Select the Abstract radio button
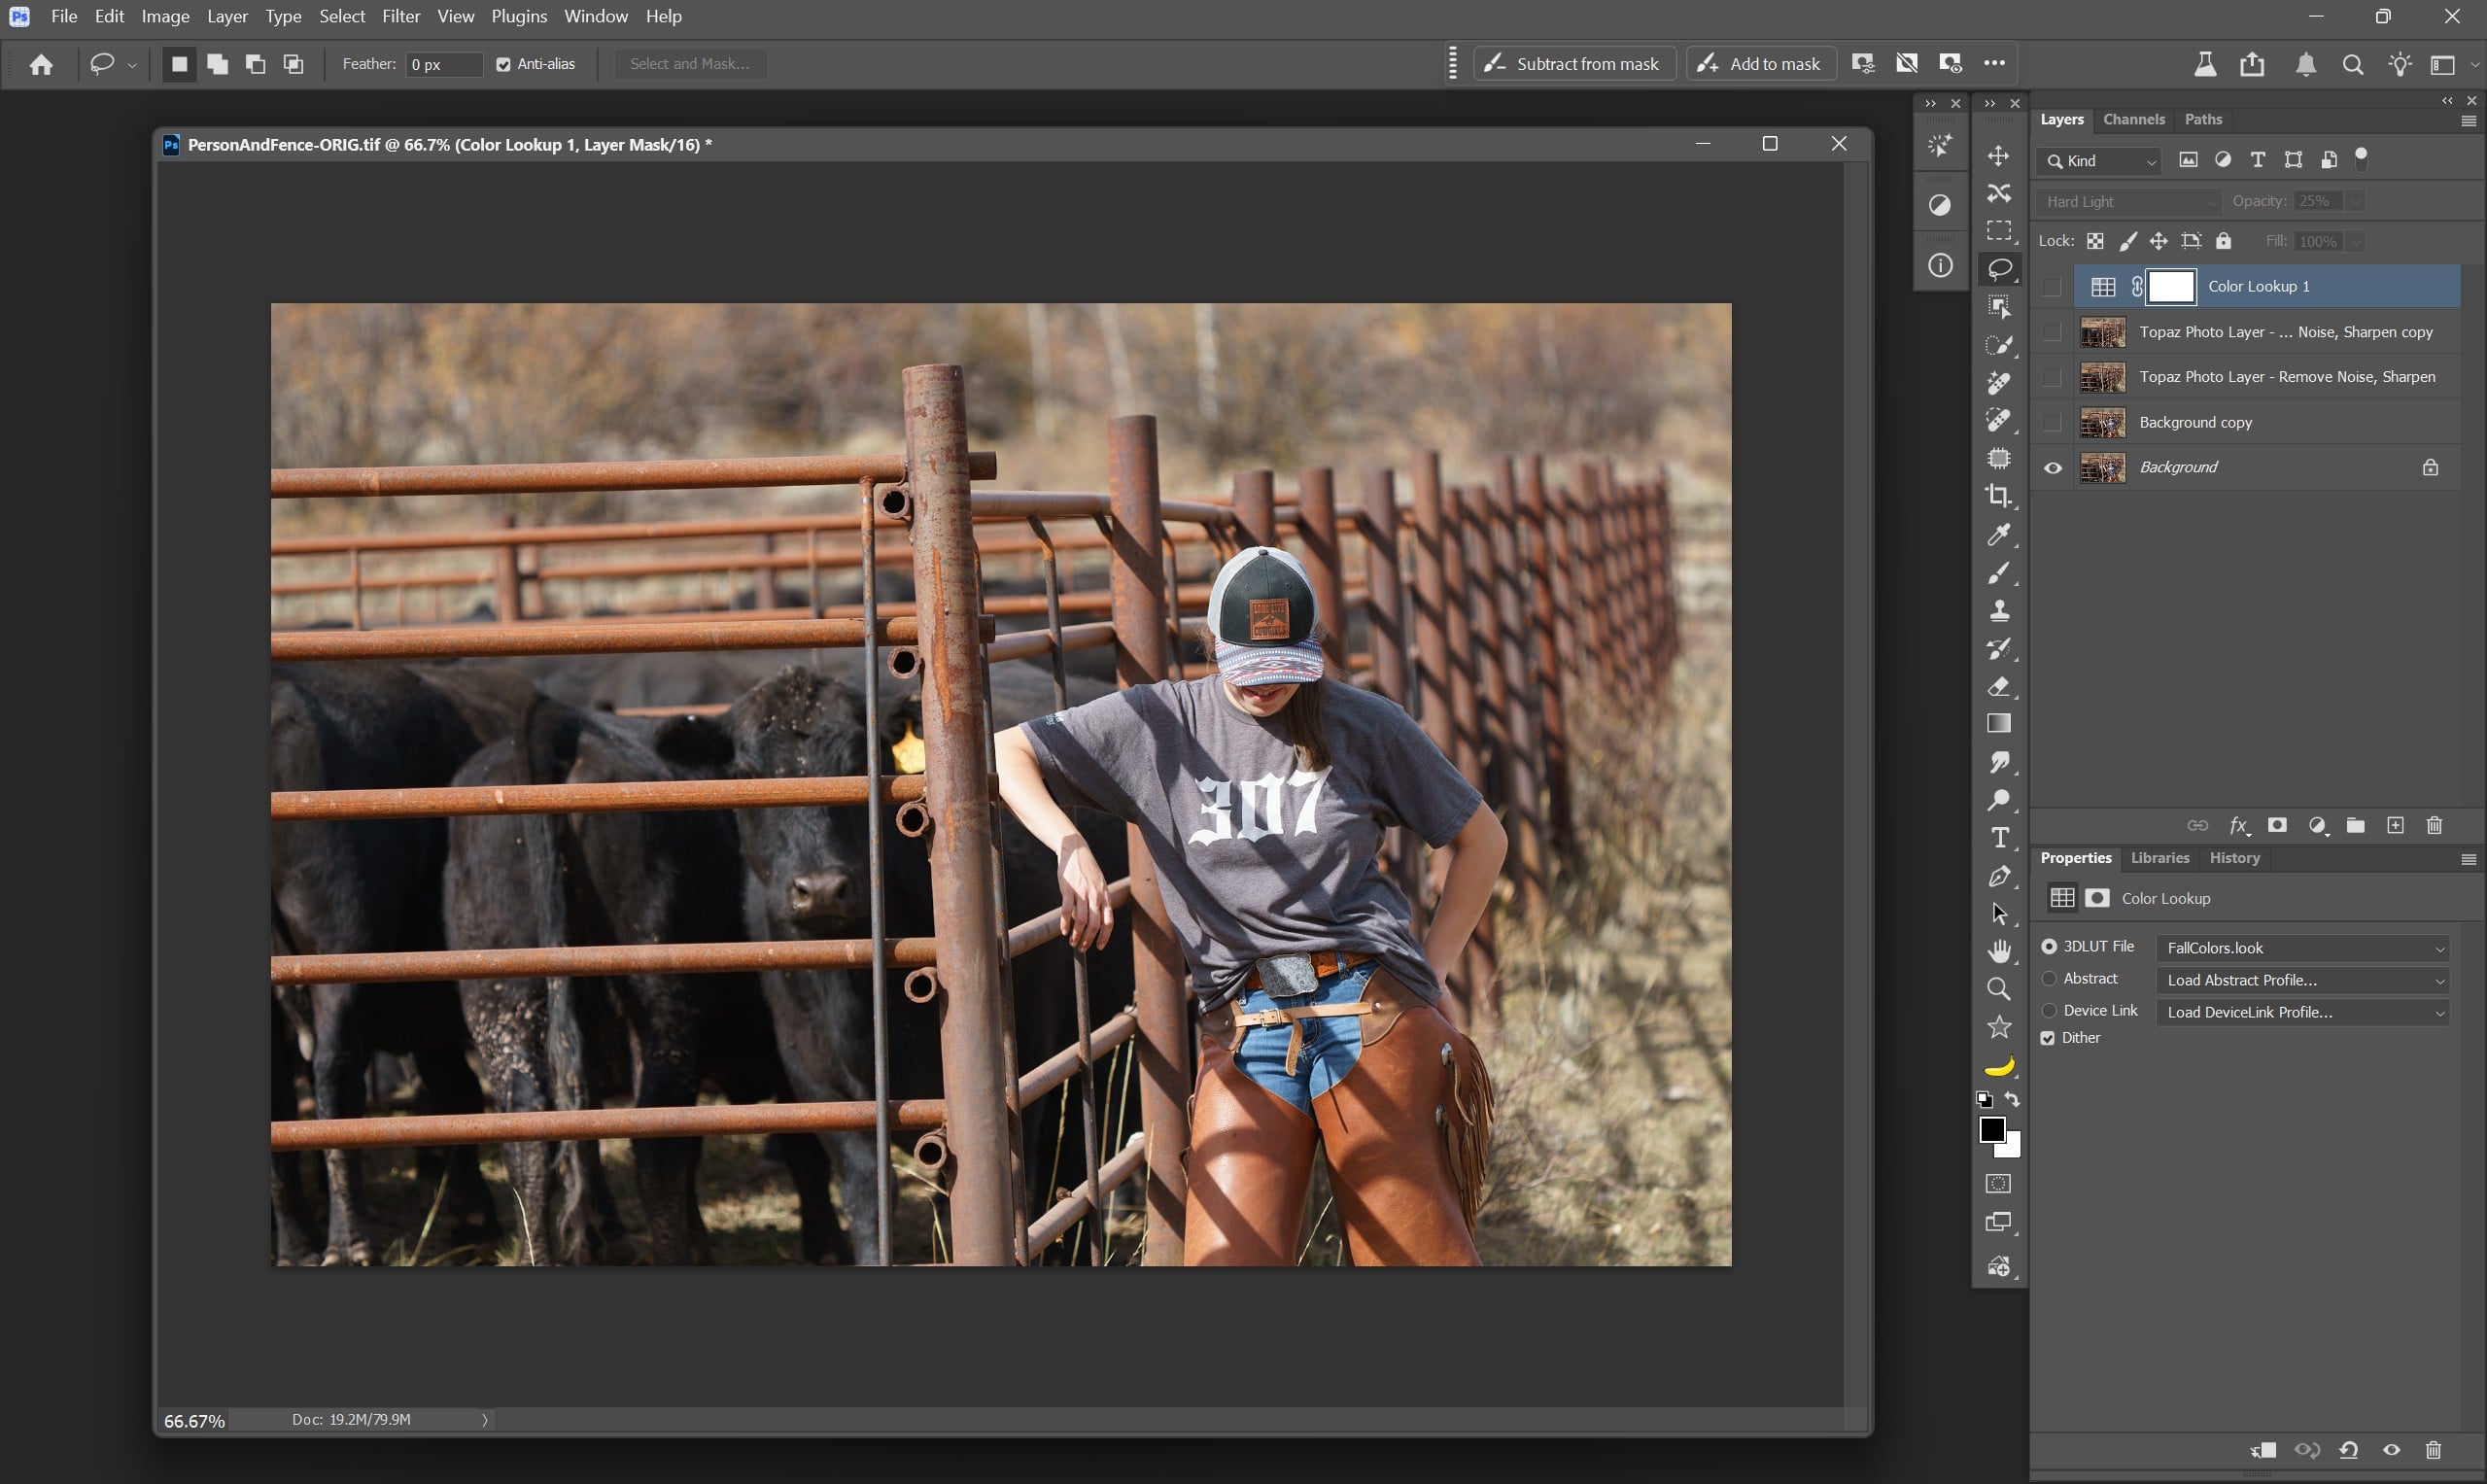The height and width of the screenshot is (1484, 2487). (x=2049, y=978)
